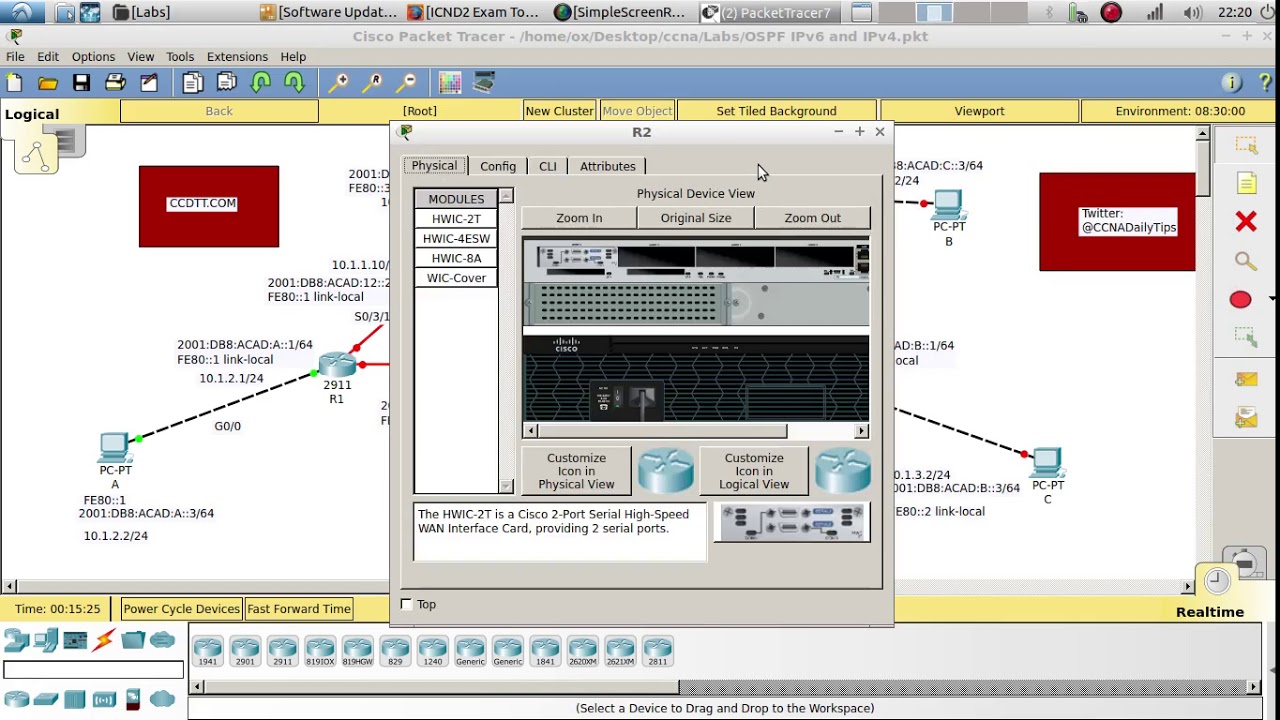1280x720 pixels.
Task: Click device view scroll left arrow
Action: point(529,431)
